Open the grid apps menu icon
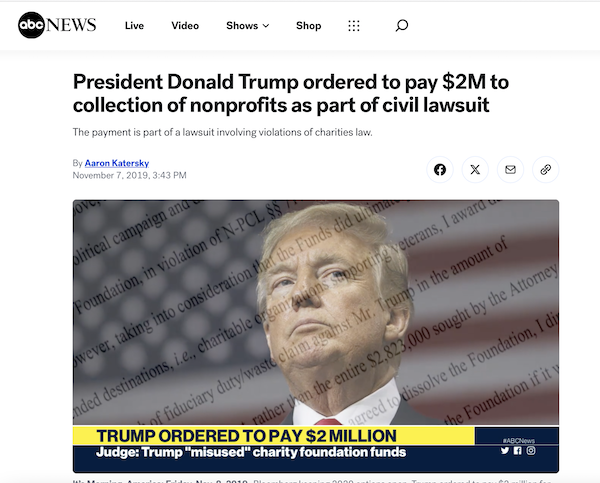 [x=354, y=26]
